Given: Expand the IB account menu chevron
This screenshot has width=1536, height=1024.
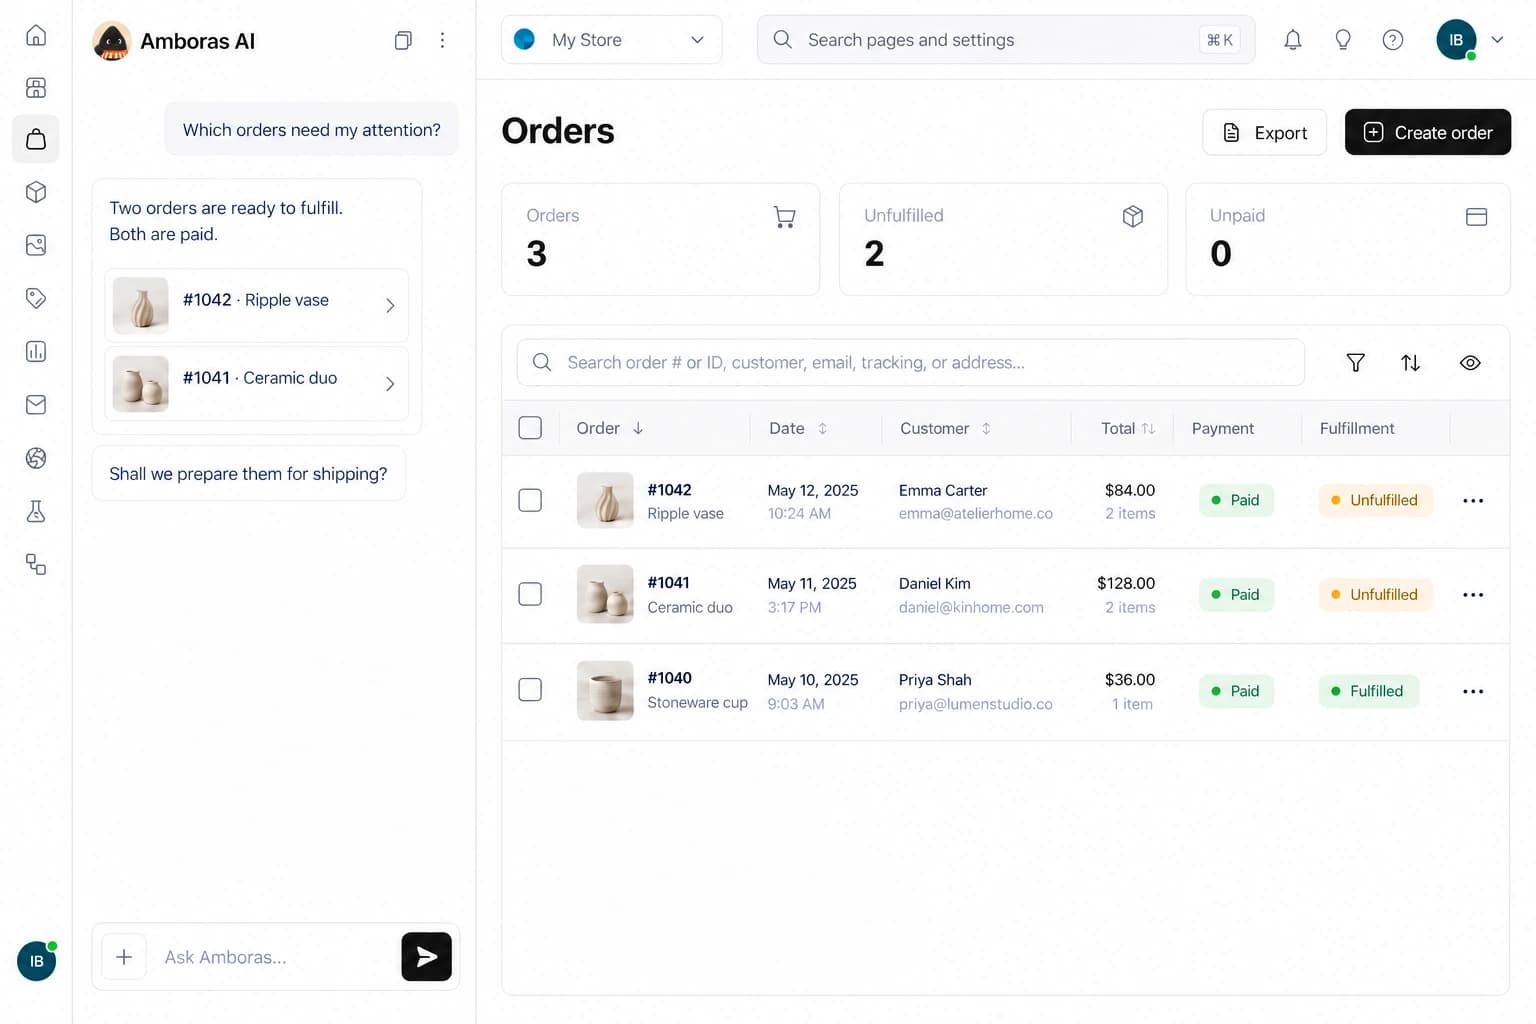Looking at the screenshot, I should tap(1497, 40).
